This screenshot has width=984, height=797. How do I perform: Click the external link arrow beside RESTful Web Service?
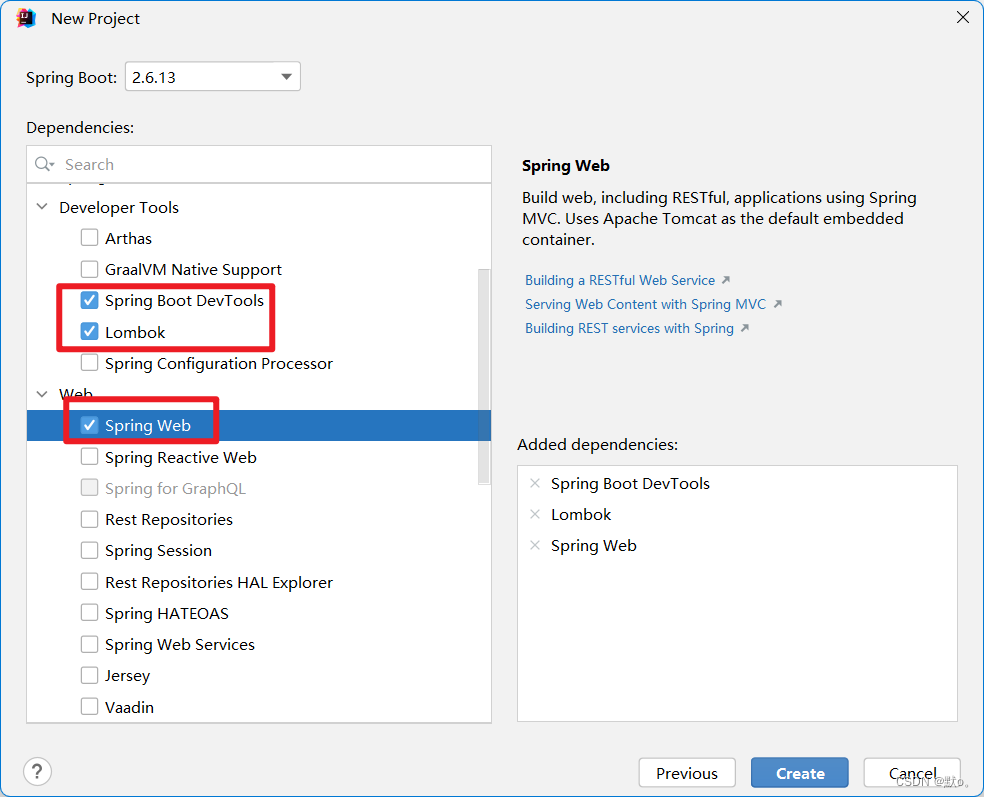tap(724, 280)
